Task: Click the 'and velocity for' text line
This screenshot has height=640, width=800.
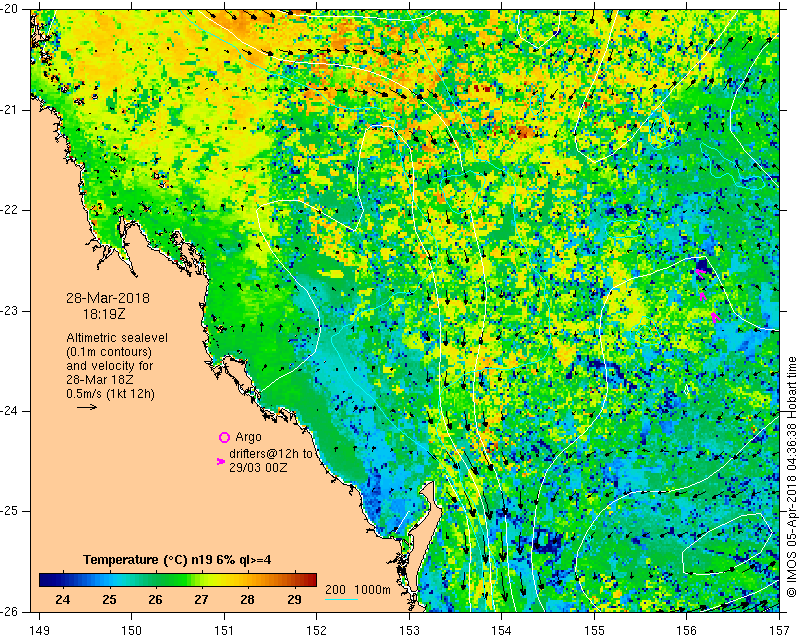Action: click(109, 366)
